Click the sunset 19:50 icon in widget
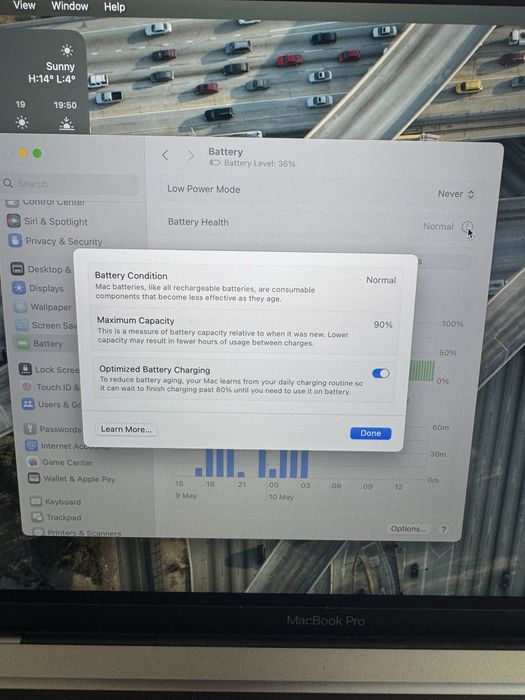 coord(67,124)
